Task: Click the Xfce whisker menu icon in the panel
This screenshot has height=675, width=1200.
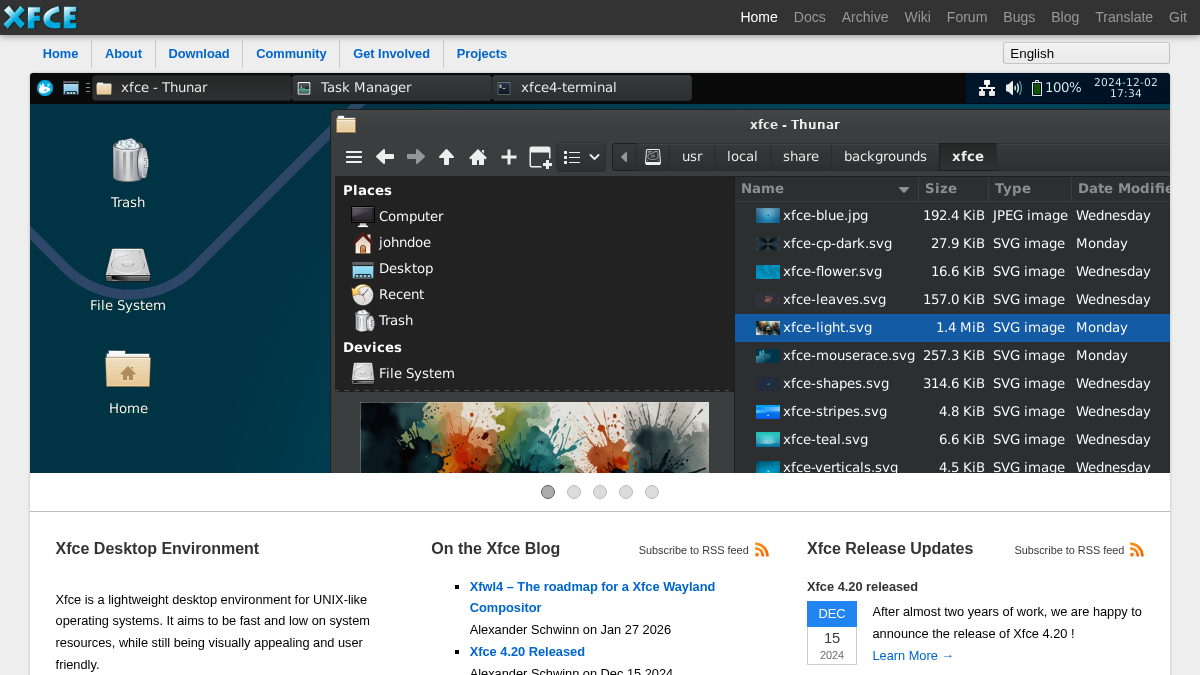Action: coord(45,88)
